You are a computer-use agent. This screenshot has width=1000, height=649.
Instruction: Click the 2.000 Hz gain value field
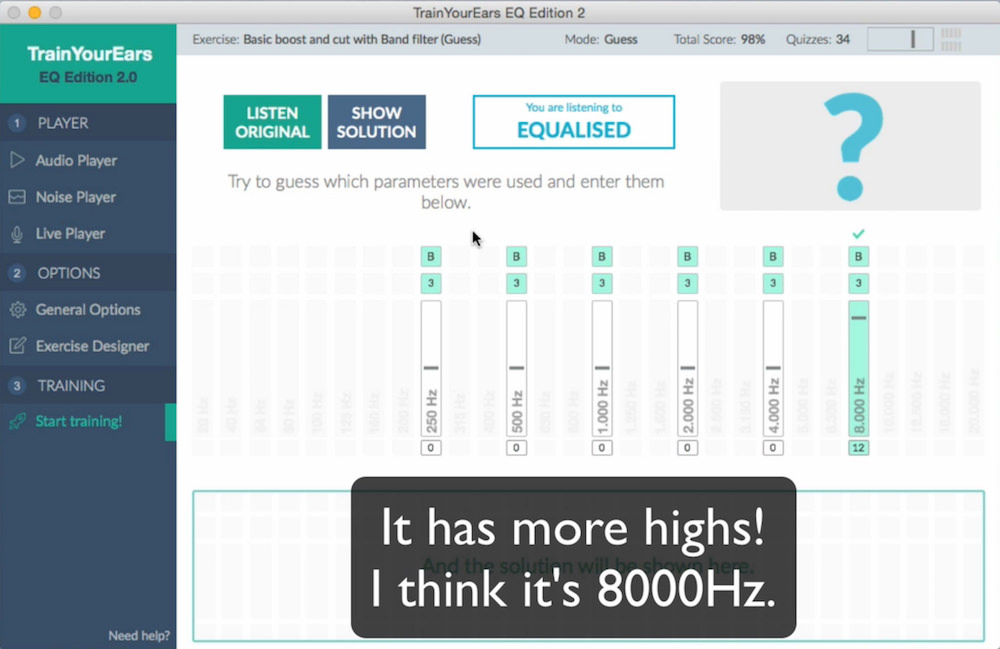(x=687, y=448)
